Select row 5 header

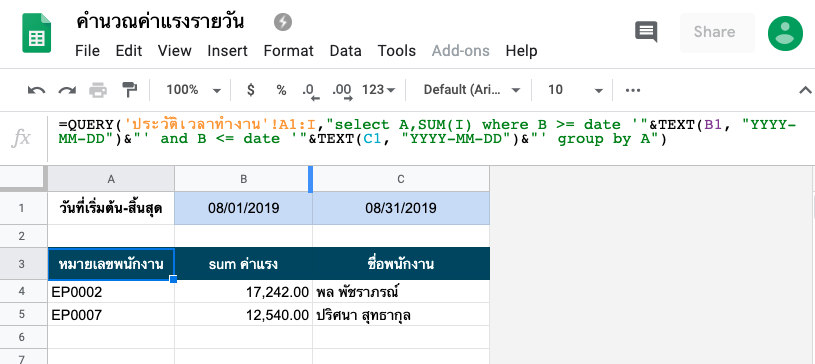pyautogui.click(x=22, y=315)
